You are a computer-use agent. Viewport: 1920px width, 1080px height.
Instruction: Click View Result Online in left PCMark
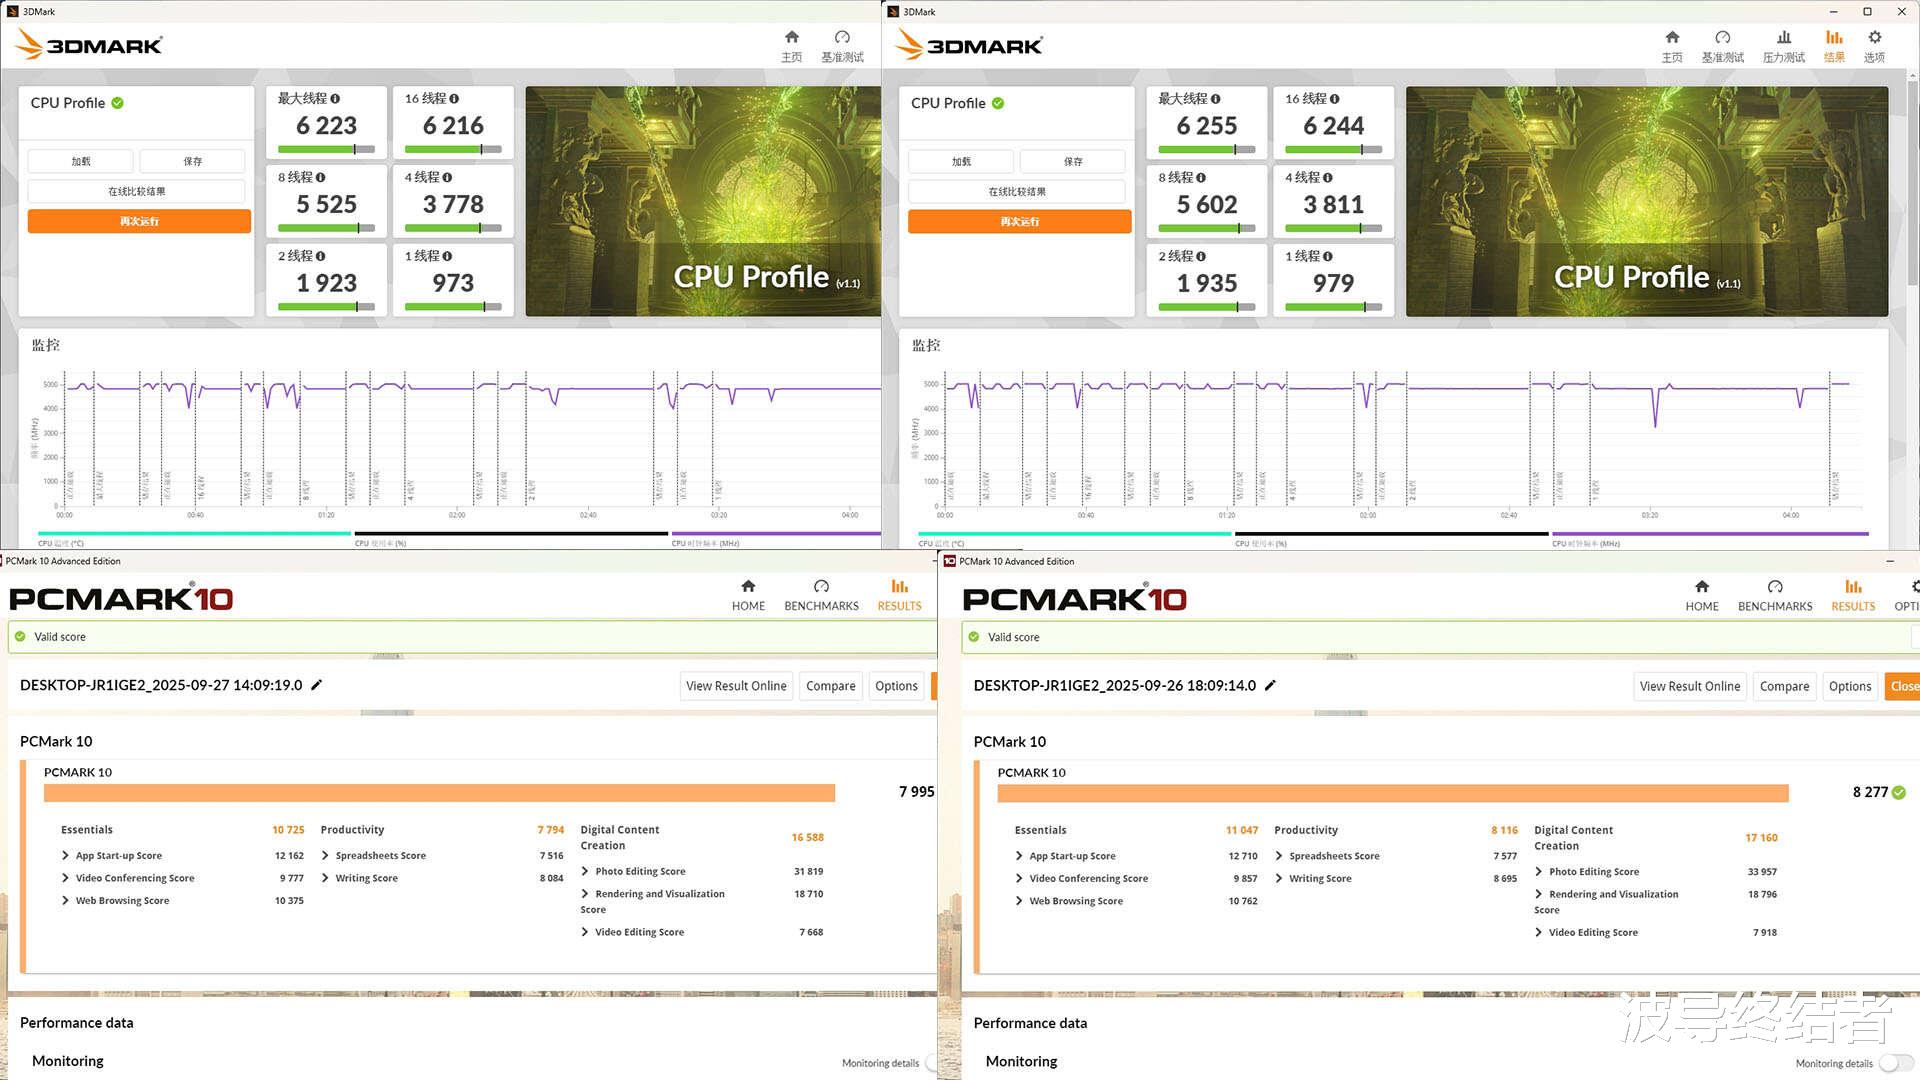(736, 686)
